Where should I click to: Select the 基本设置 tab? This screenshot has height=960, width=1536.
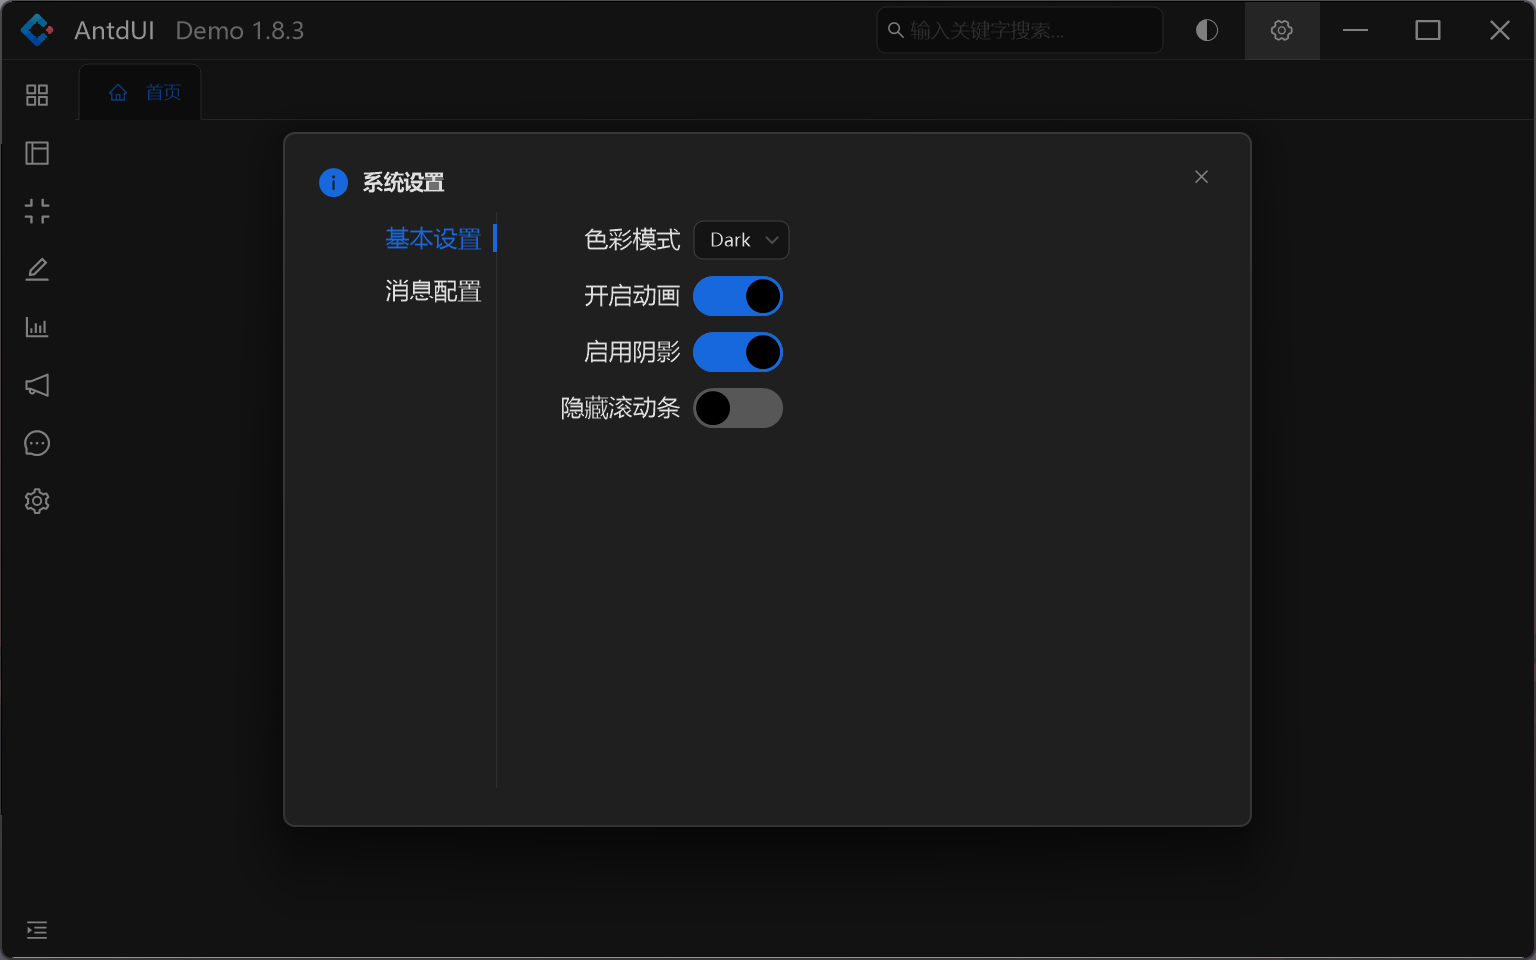click(x=433, y=239)
